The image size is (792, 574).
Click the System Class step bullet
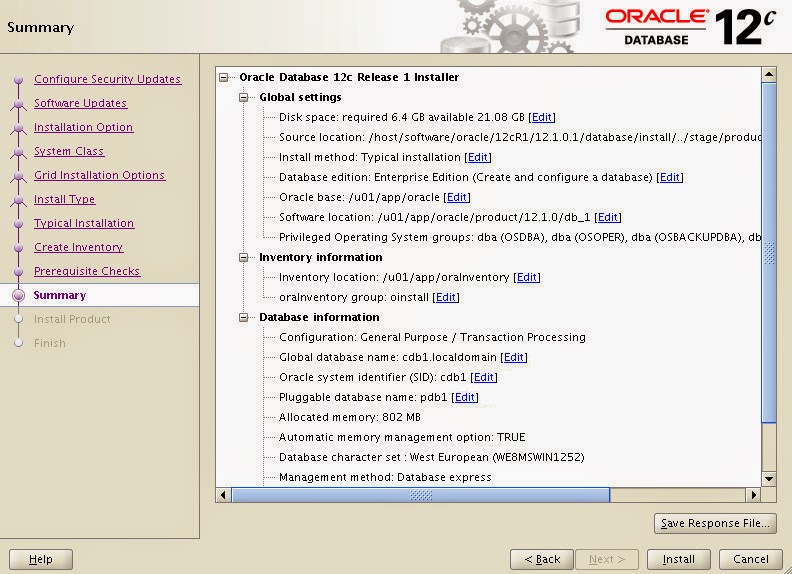19,152
